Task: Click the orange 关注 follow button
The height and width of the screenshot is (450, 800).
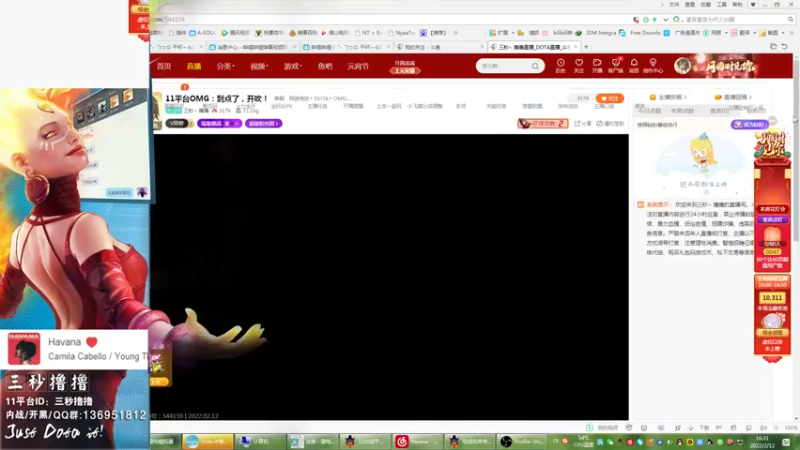Action: (x=610, y=98)
